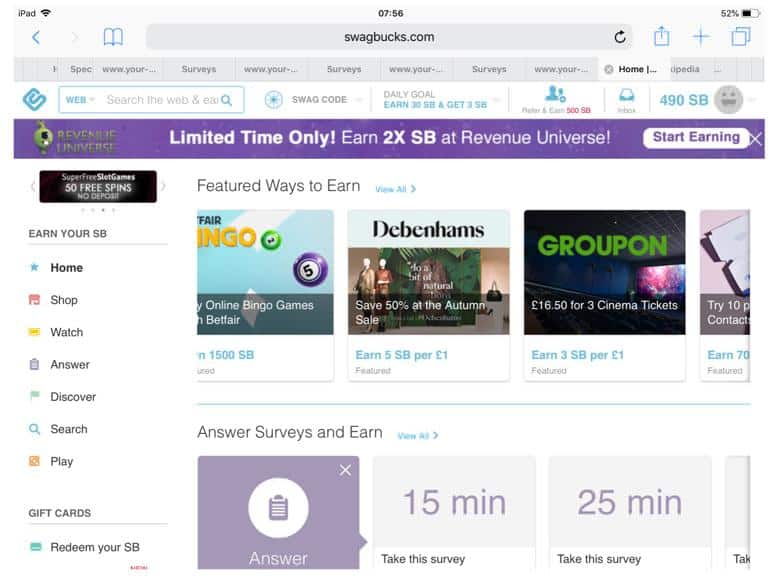Open Home in the sidebar
Viewport: 775px width, 584px height.
click(66, 268)
